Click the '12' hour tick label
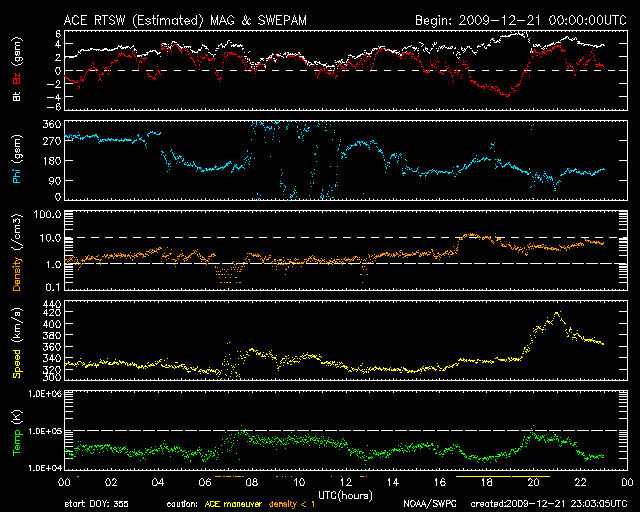Viewport: 640px width, 512px height. pyautogui.click(x=346, y=483)
